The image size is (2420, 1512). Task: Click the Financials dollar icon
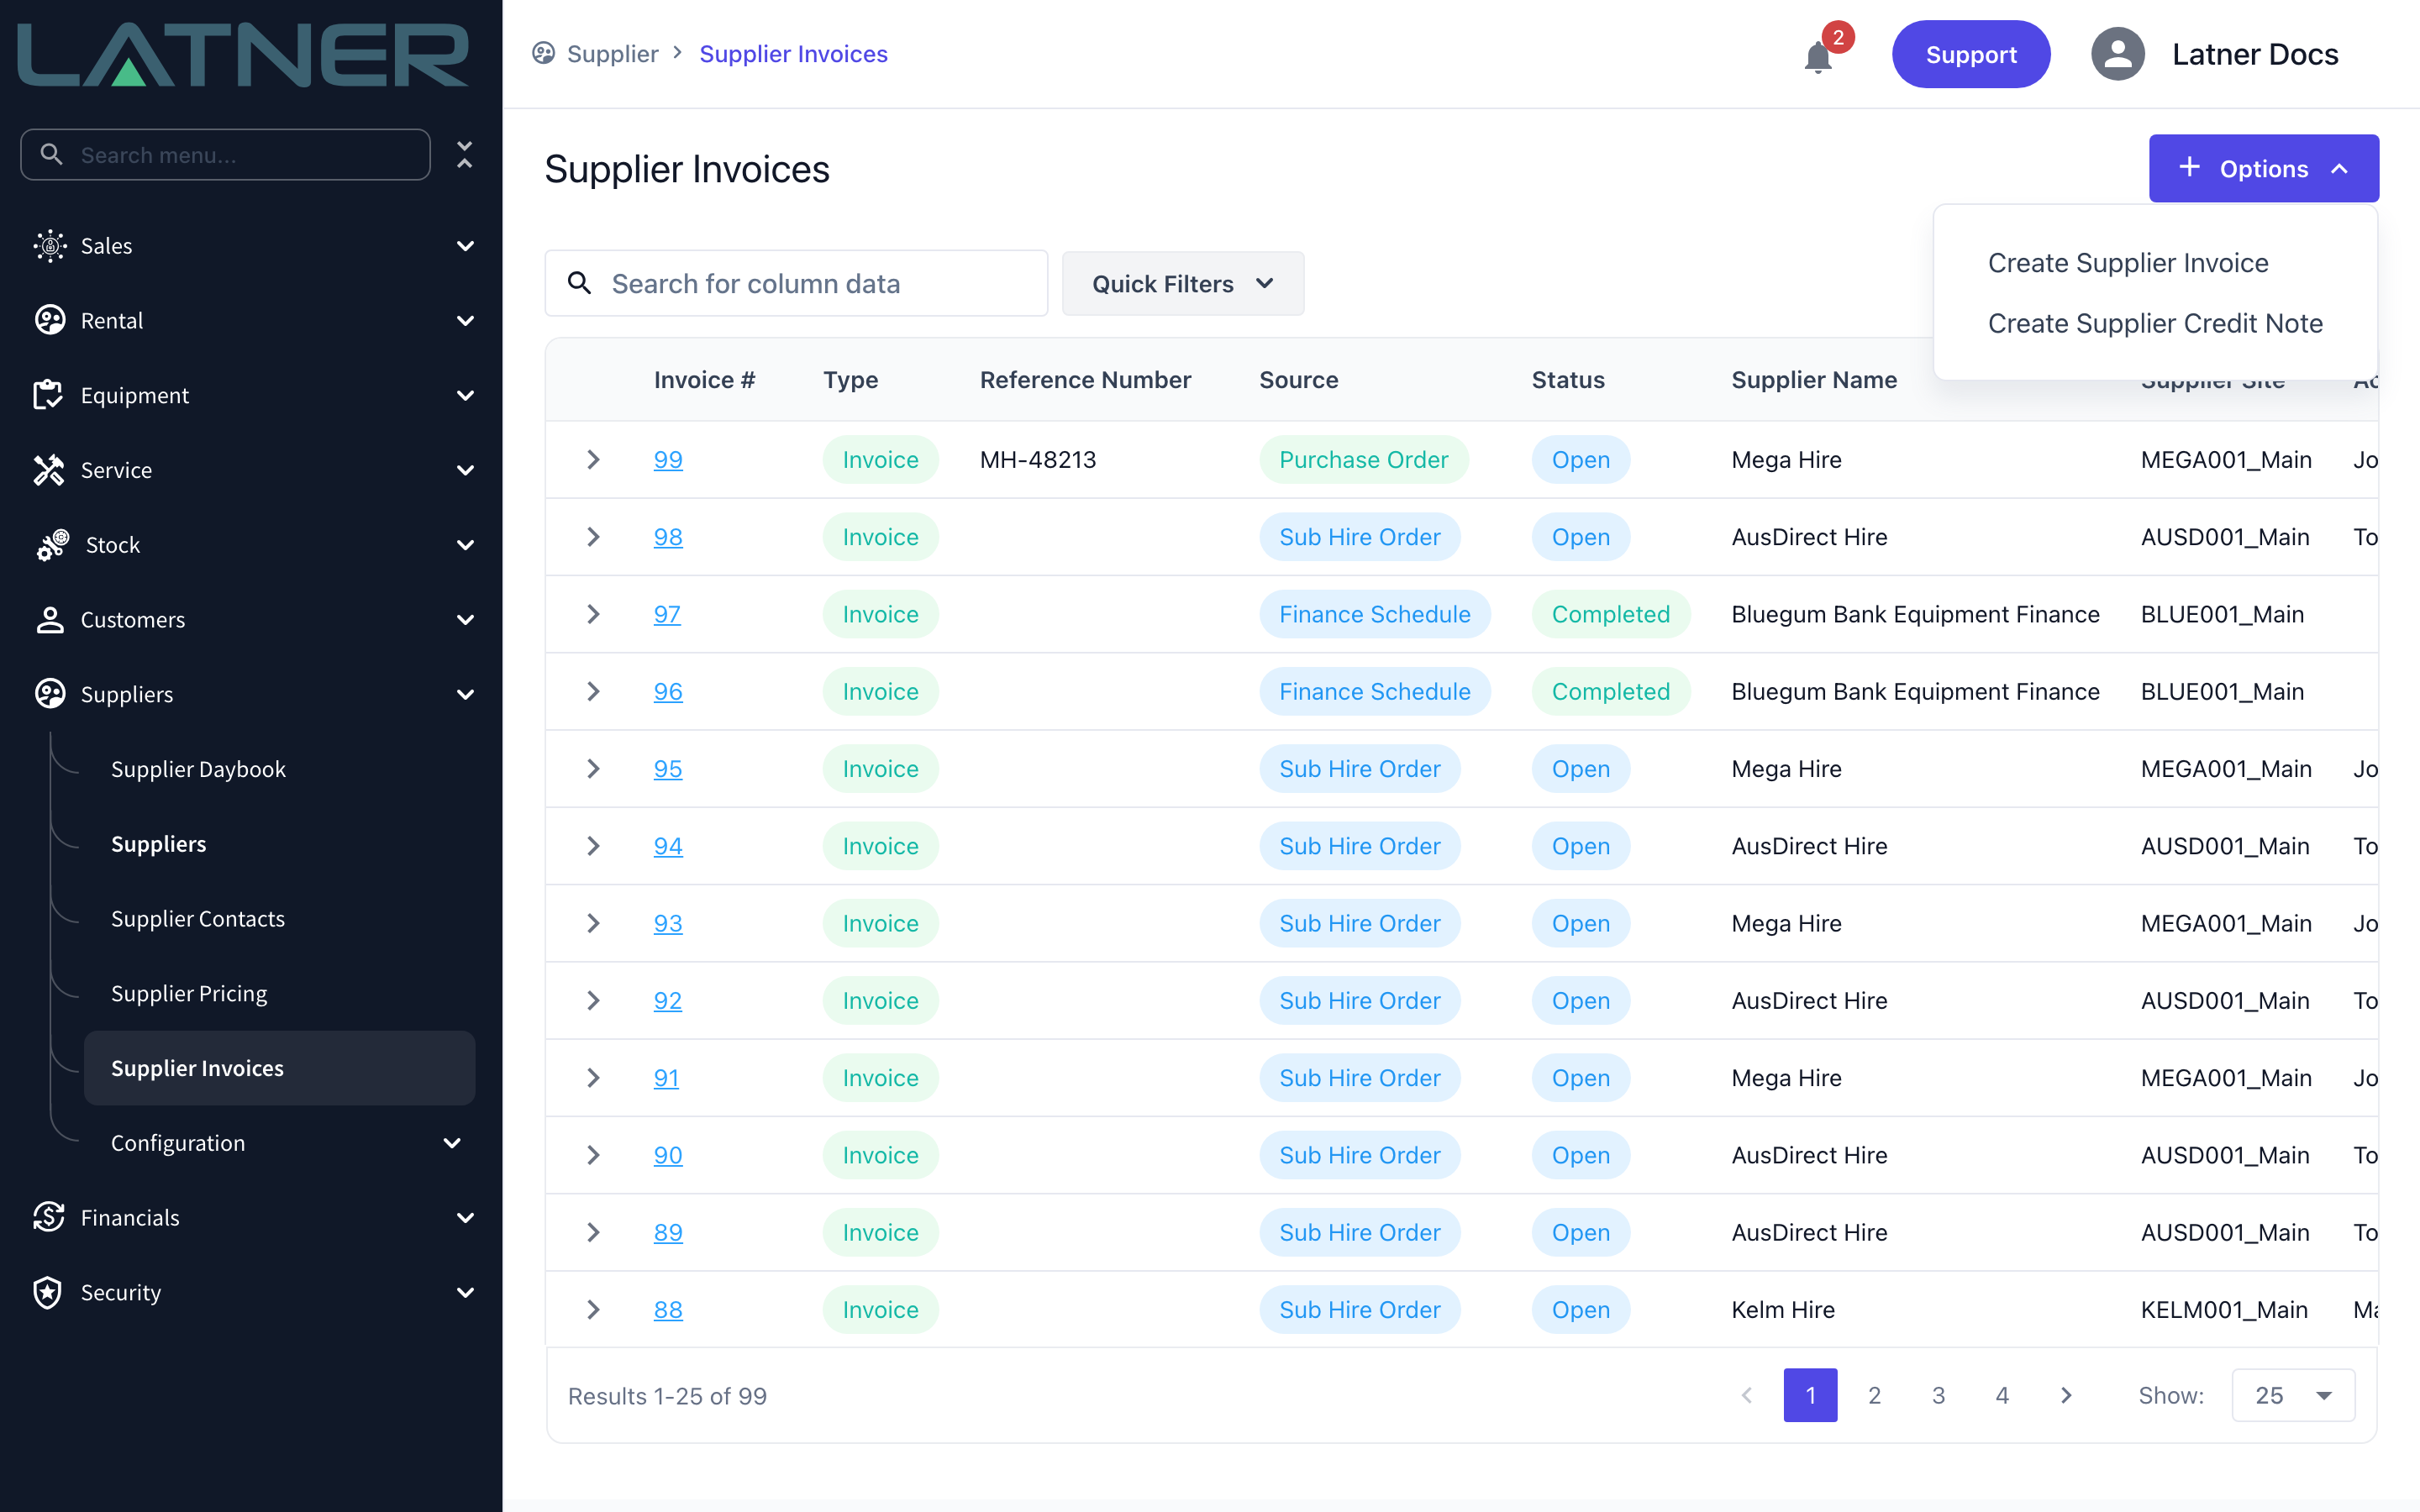[x=48, y=1217]
